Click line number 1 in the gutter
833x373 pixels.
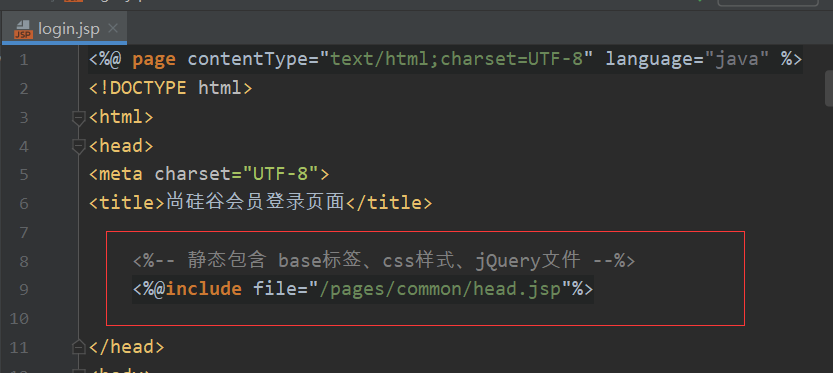click(x=23, y=60)
